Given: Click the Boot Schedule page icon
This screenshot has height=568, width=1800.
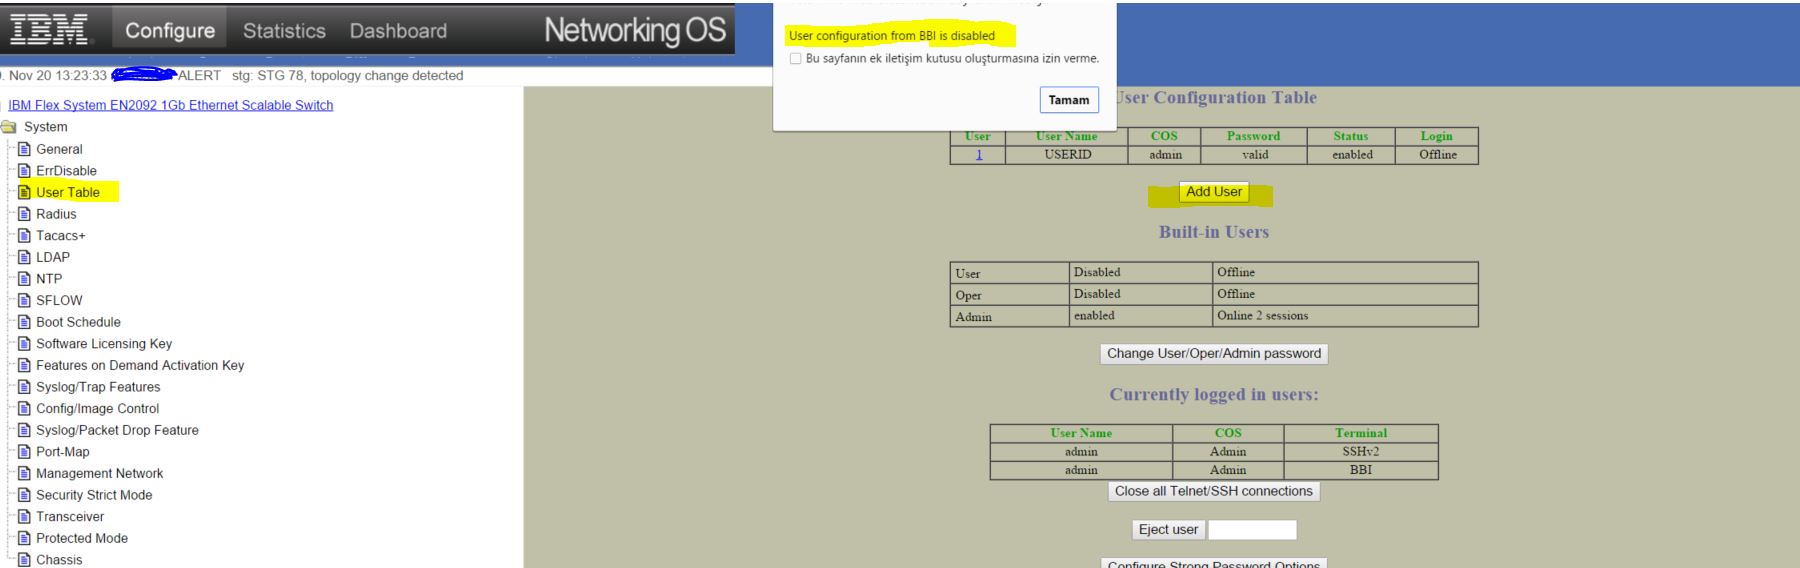Looking at the screenshot, I should (25, 322).
